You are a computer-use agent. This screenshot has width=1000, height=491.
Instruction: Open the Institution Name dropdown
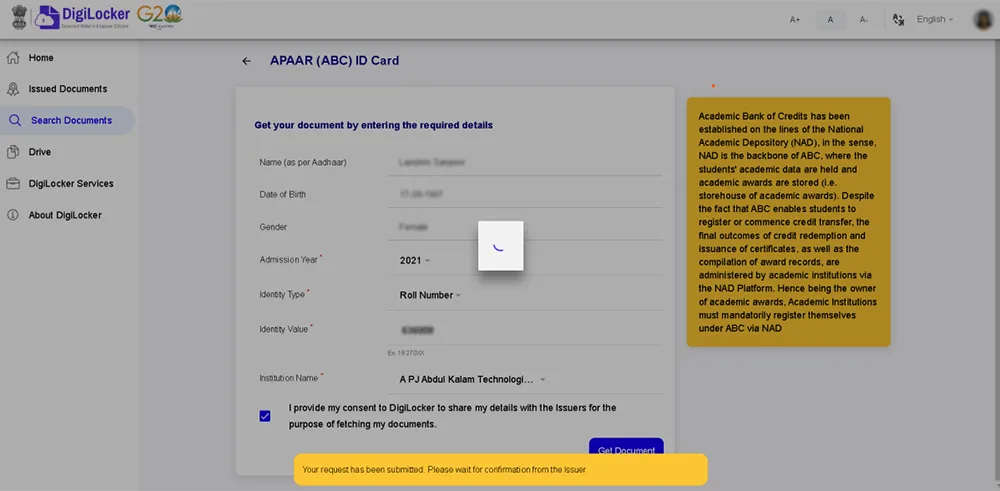pos(472,379)
